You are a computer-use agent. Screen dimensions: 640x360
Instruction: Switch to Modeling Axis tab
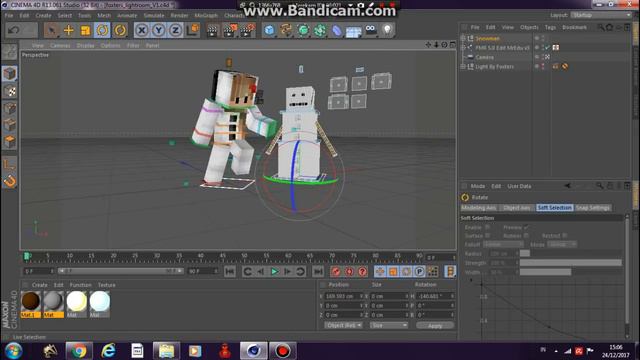pos(479,208)
